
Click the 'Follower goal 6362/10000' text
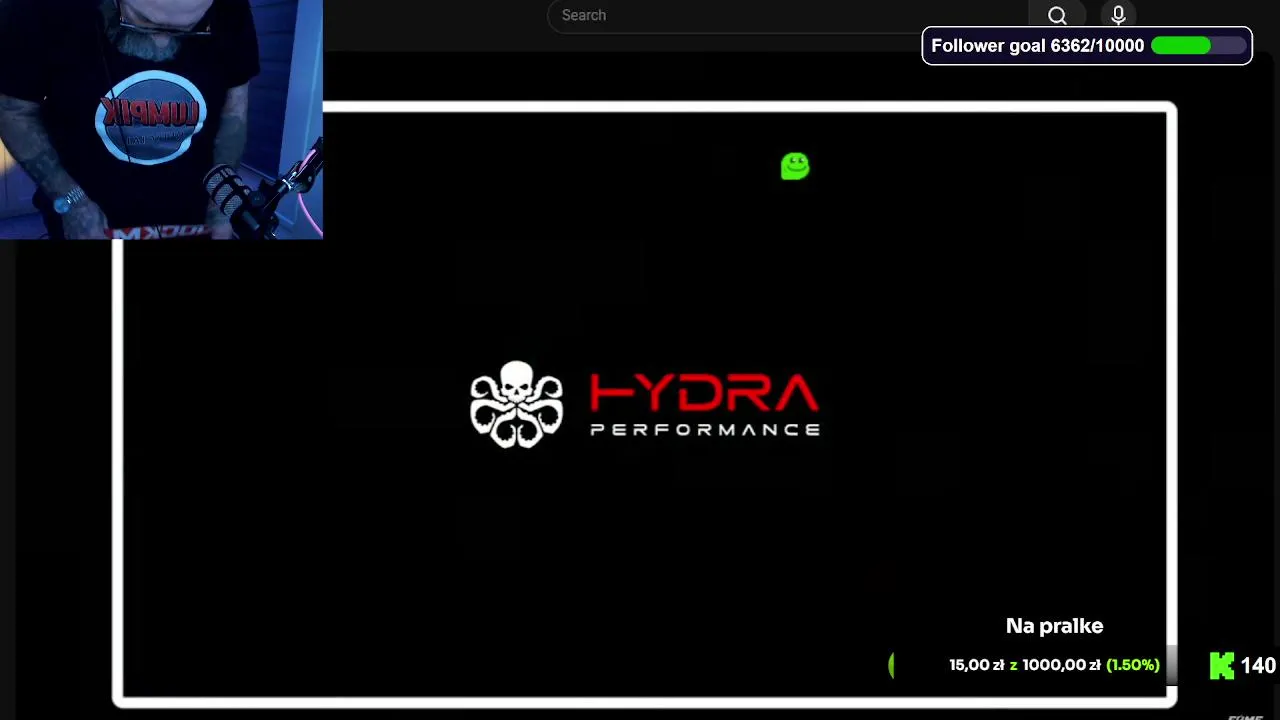point(1037,46)
